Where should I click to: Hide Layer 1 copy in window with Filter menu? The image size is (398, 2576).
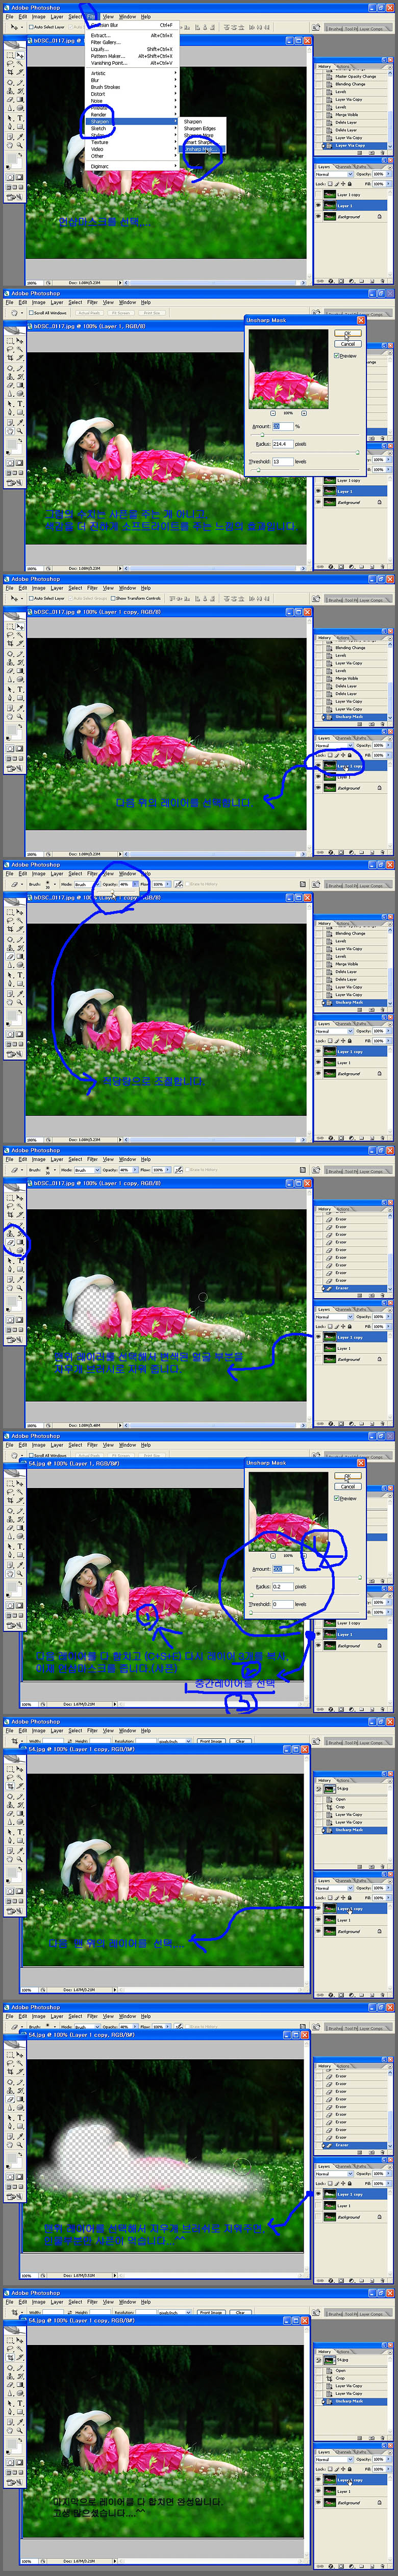point(318,195)
